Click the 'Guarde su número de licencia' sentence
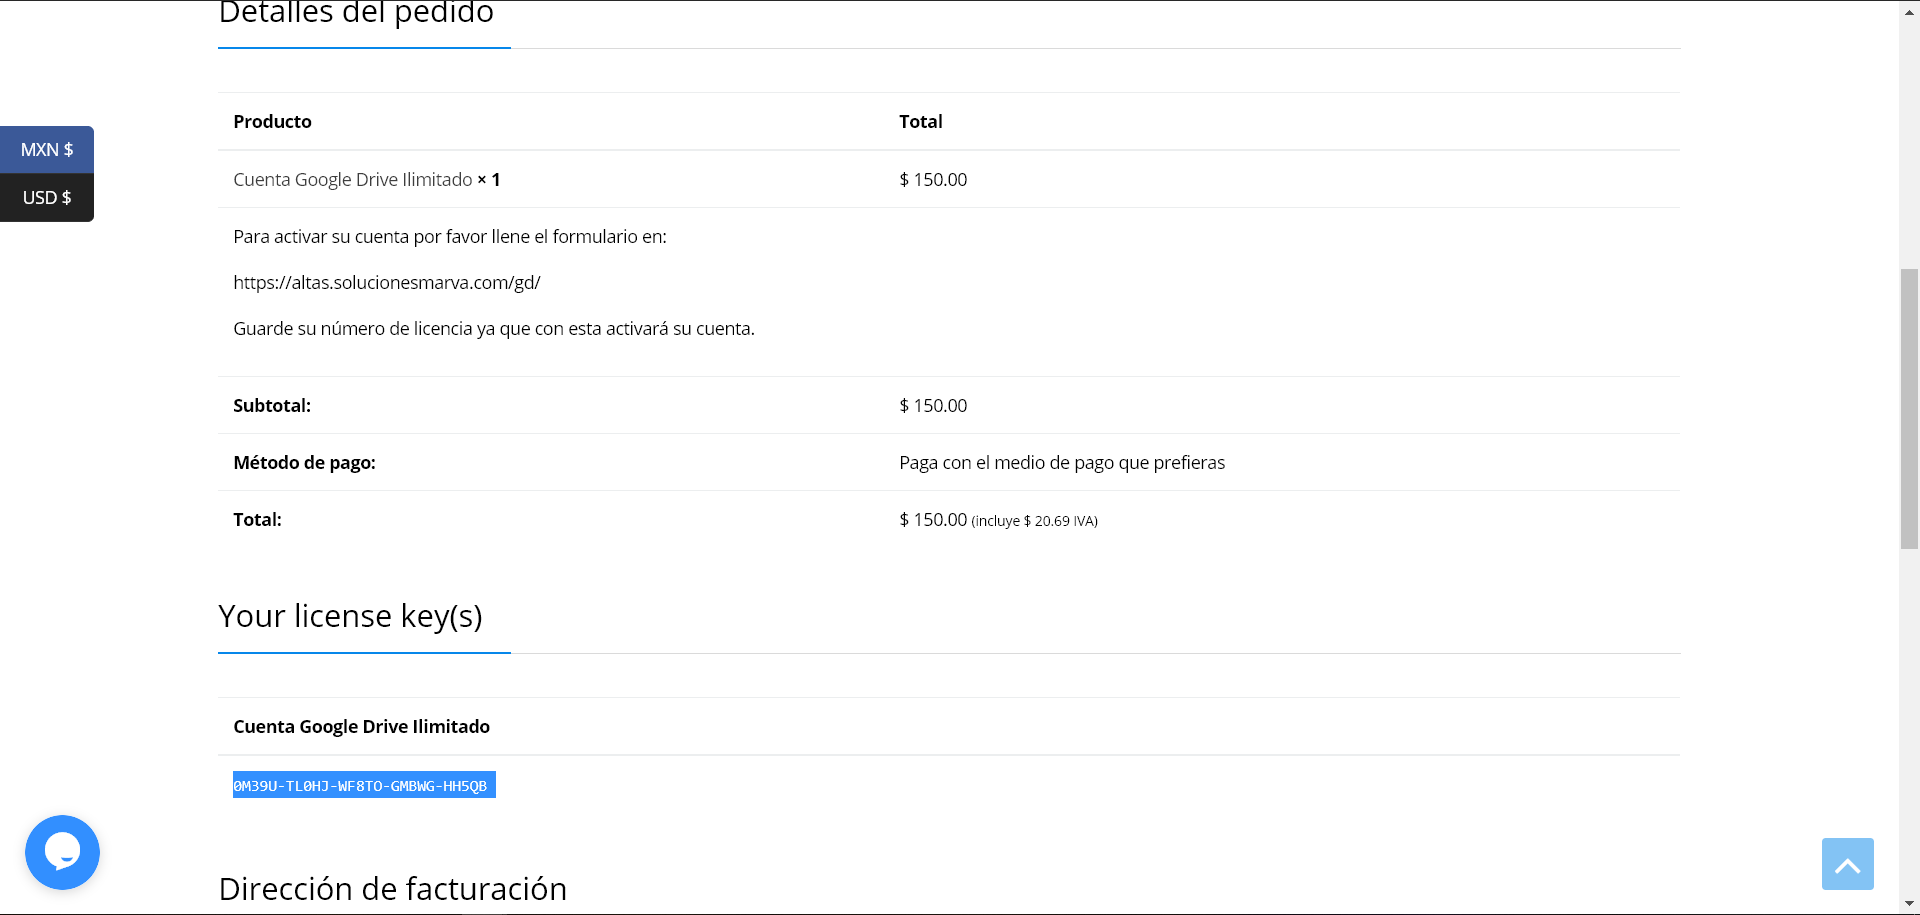1920x915 pixels. click(x=493, y=329)
